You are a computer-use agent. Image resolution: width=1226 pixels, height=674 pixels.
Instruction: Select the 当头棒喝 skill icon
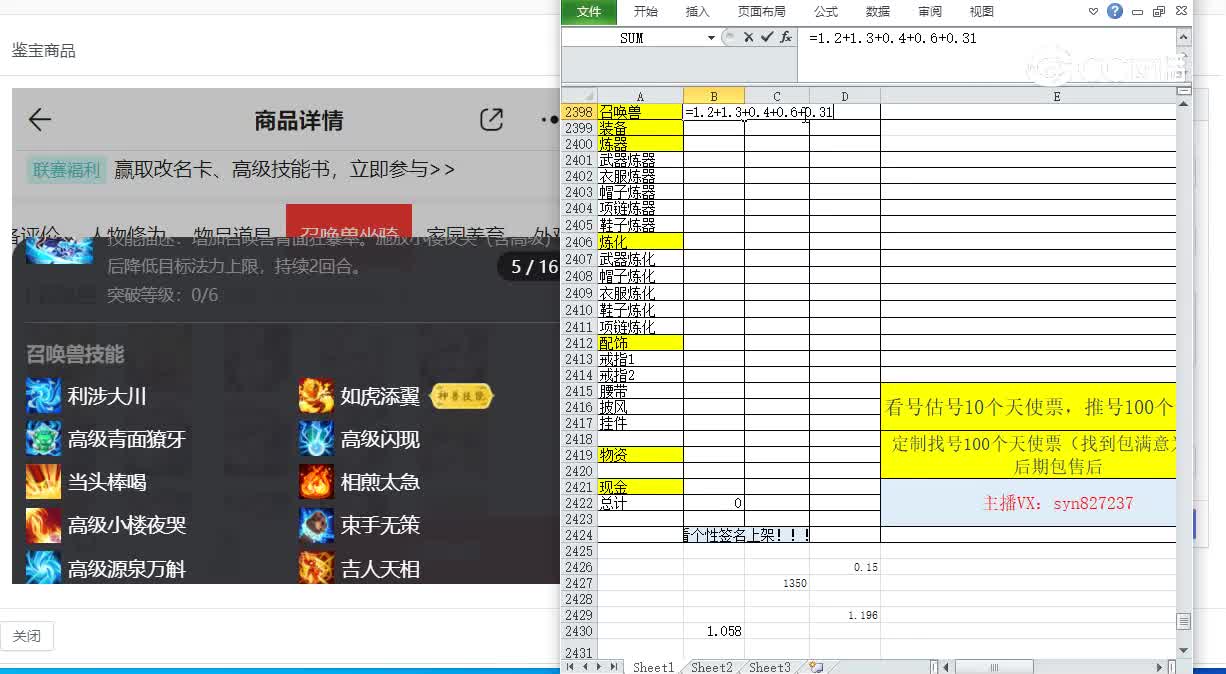tap(44, 482)
